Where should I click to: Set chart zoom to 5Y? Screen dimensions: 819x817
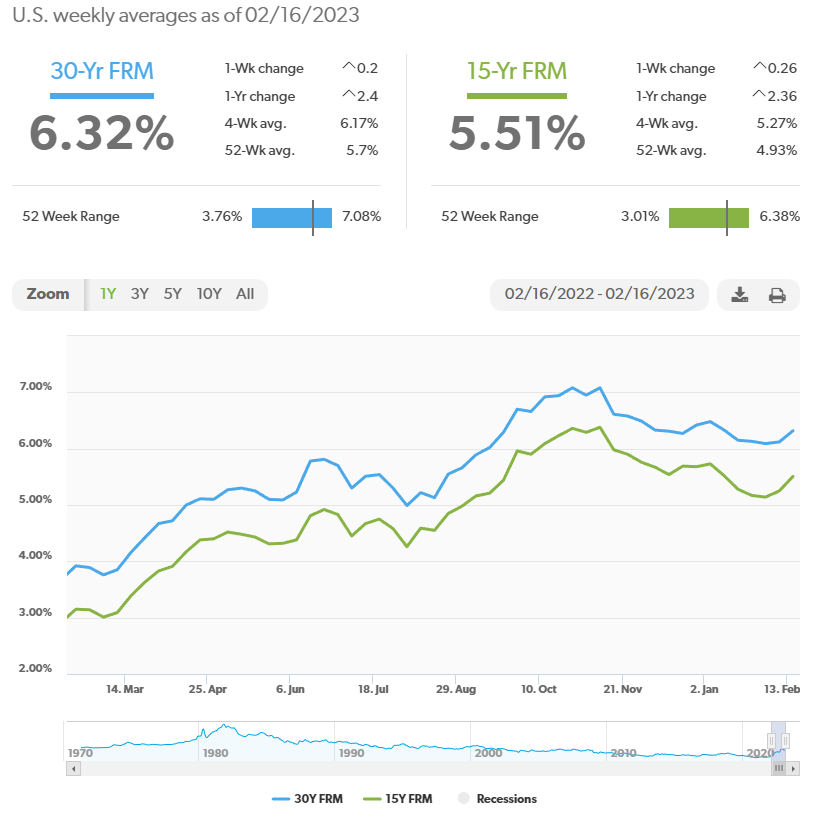point(173,294)
